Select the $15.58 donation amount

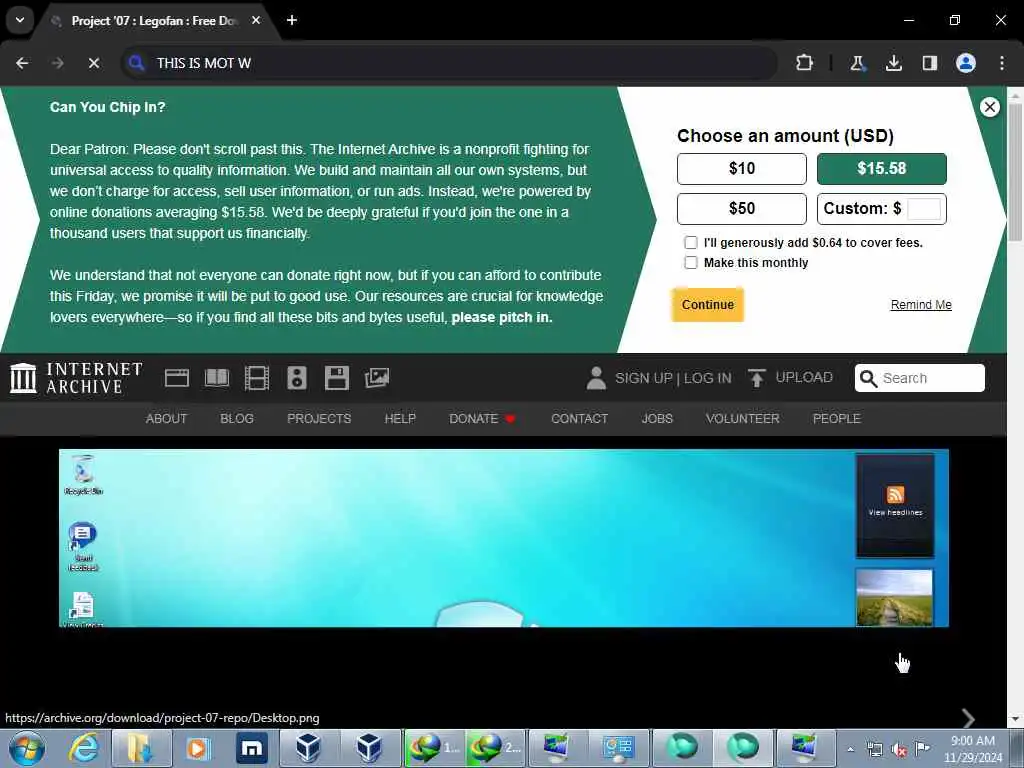click(882, 169)
